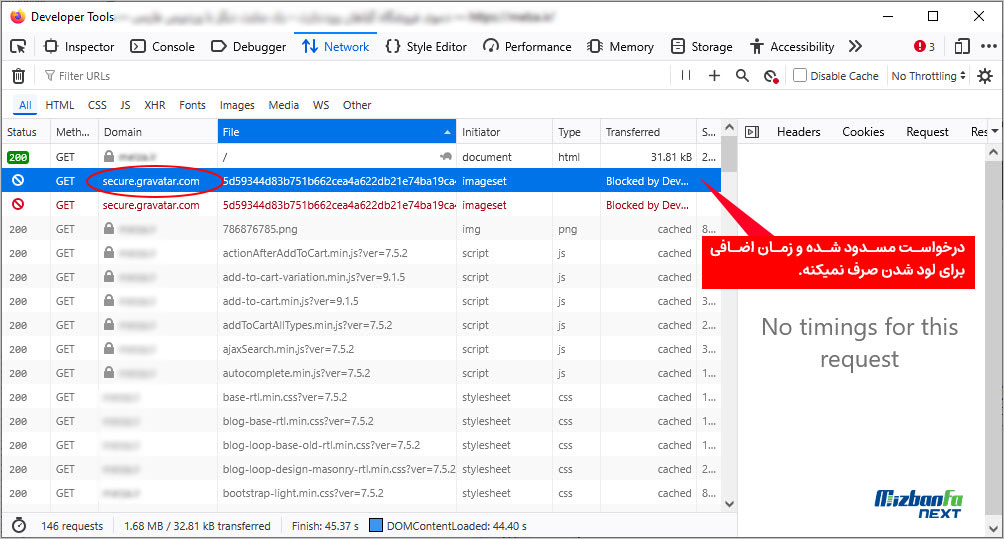1004x539 pixels.
Task: Enable the Disable Cache checkbox
Action: click(800, 76)
